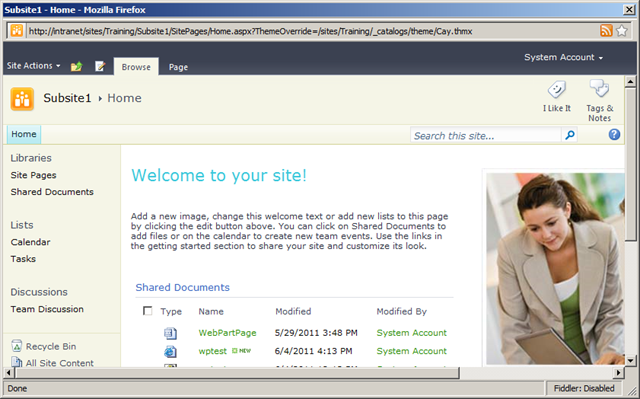Click the I Like It tag icon

click(x=557, y=89)
